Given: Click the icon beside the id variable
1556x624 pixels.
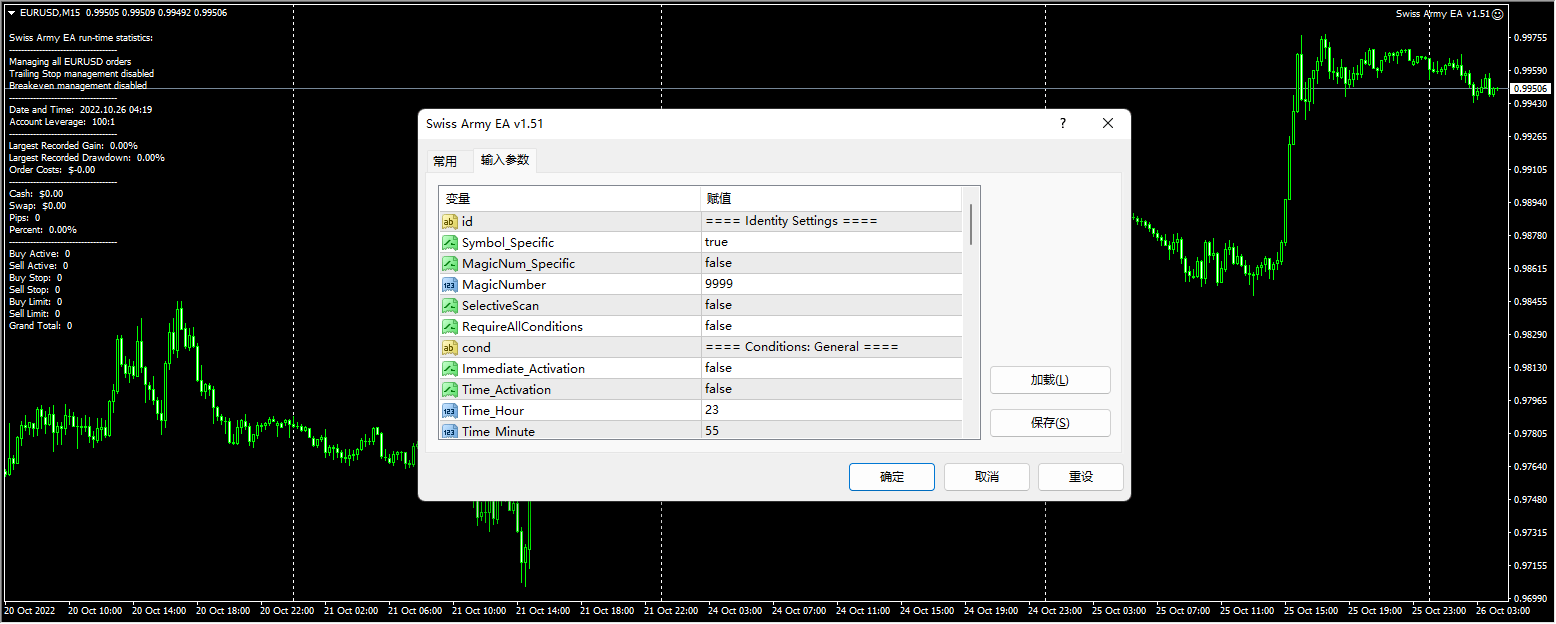Looking at the screenshot, I should (x=450, y=221).
